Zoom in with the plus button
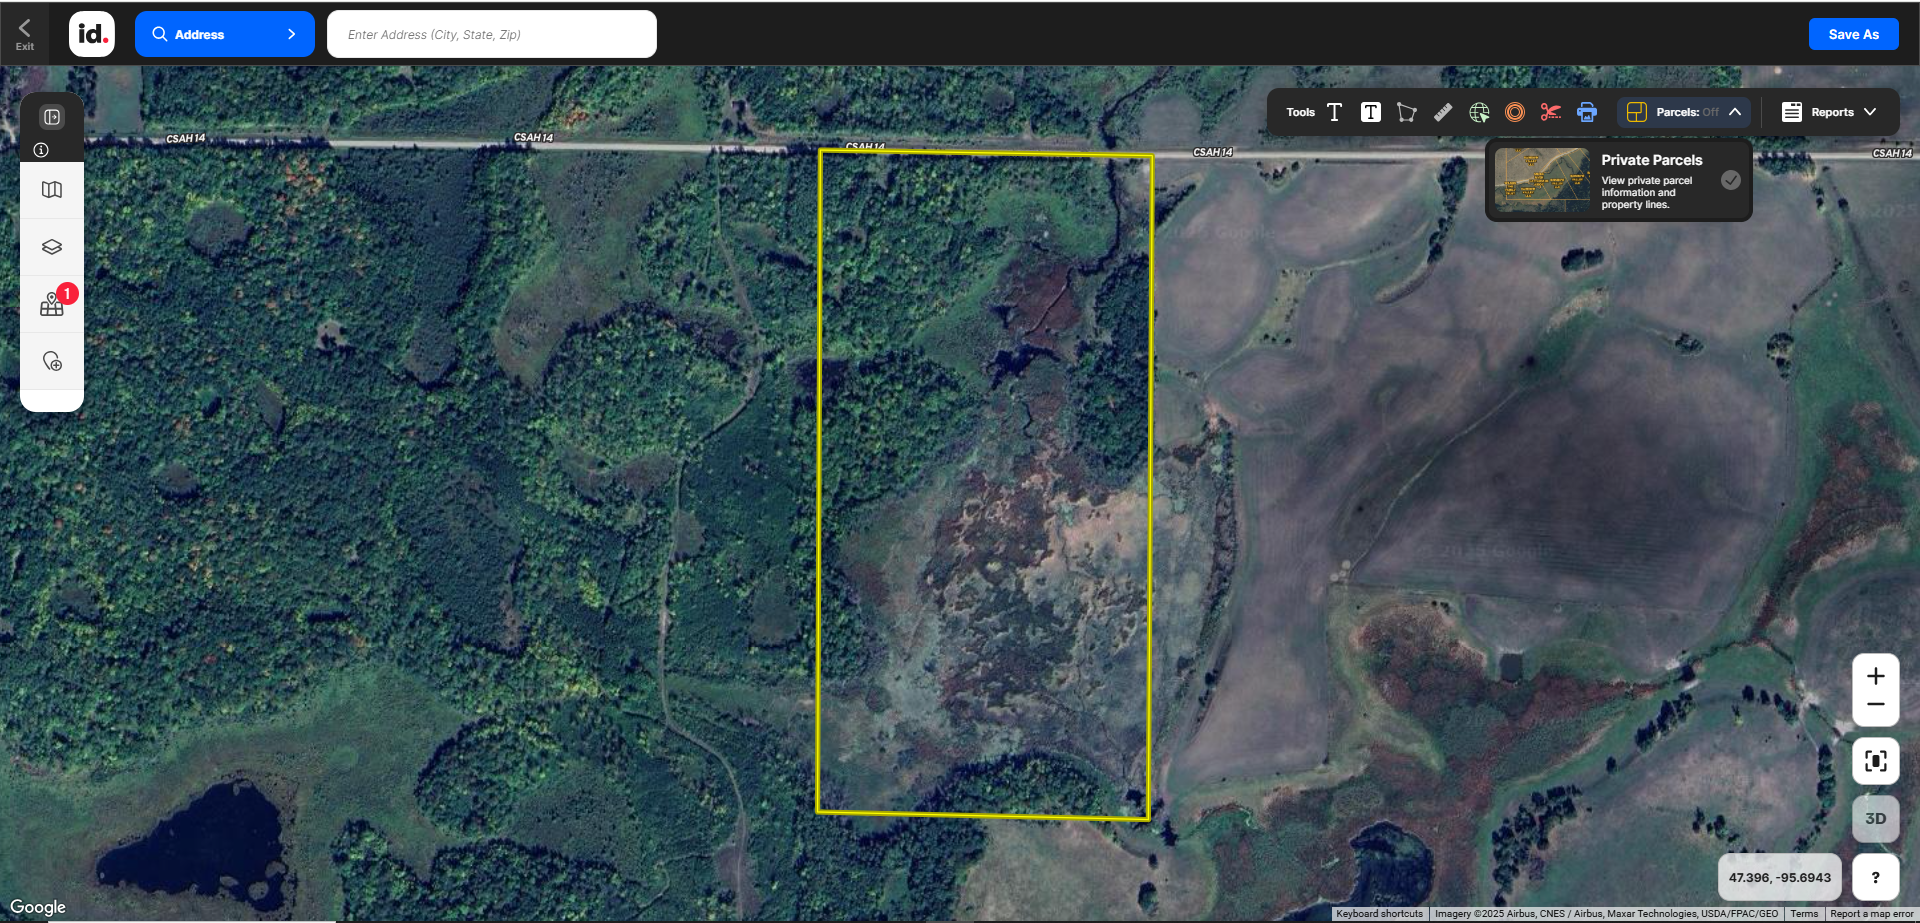The height and width of the screenshot is (923, 1920). click(1875, 676)
